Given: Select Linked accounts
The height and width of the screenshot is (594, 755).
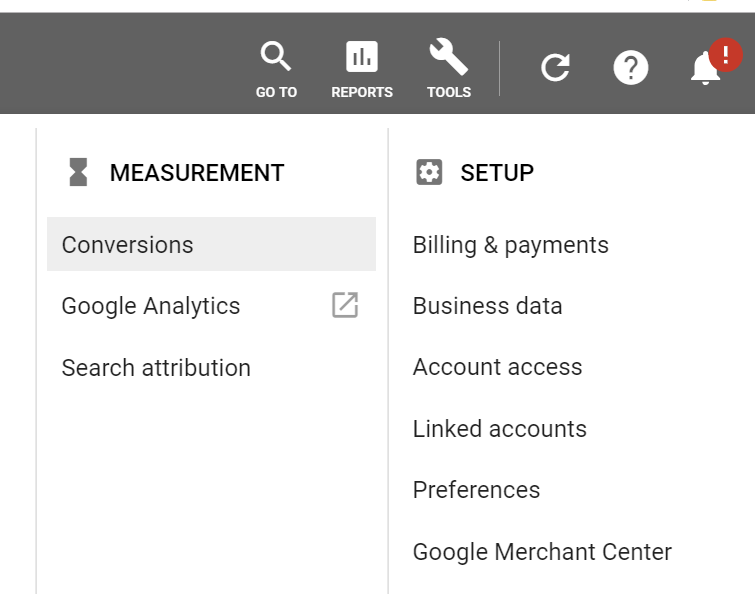Looking at the screenshot, I should [x=499, y=429].
